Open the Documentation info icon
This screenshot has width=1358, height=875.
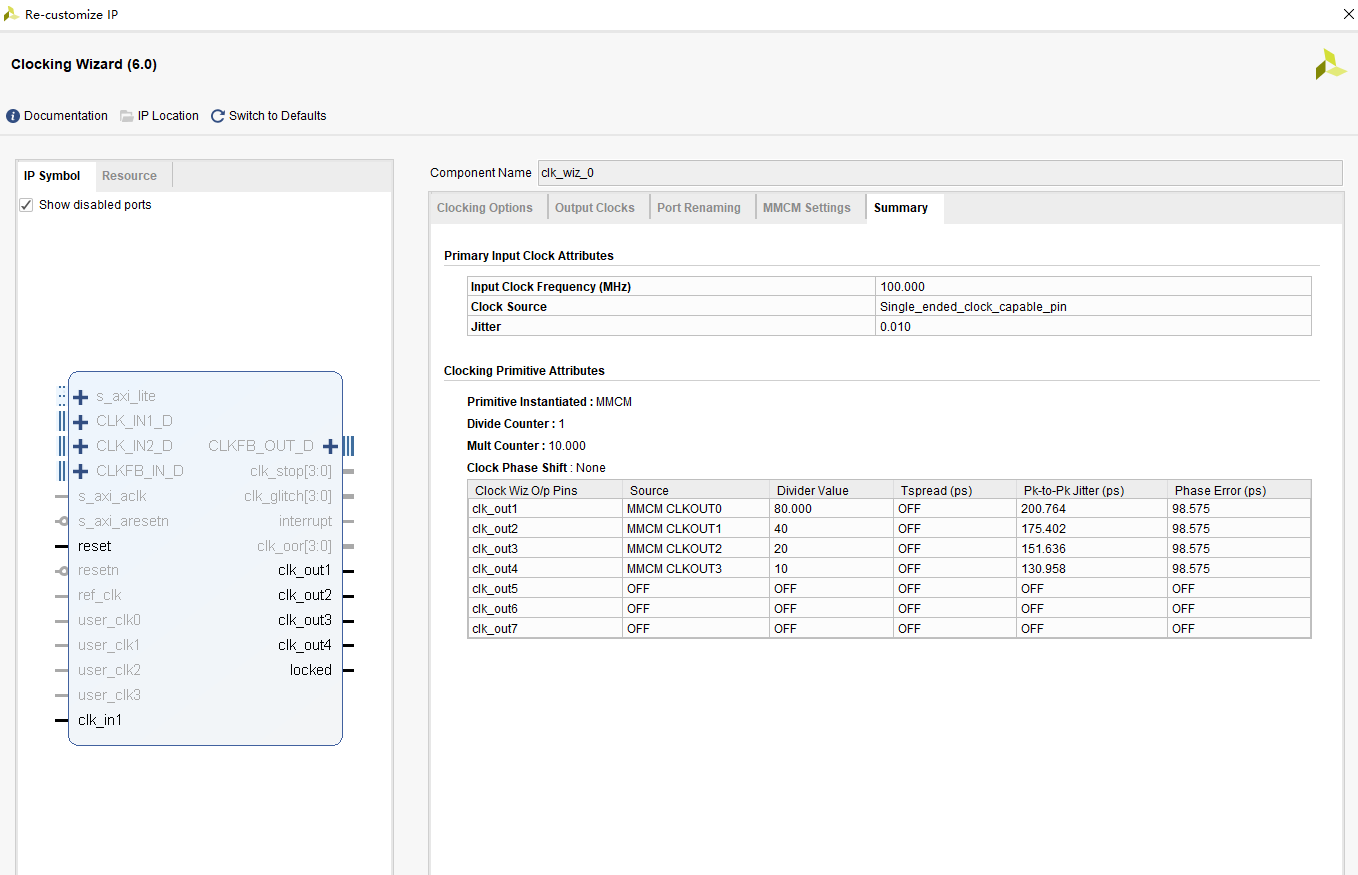tap(13, 116)
